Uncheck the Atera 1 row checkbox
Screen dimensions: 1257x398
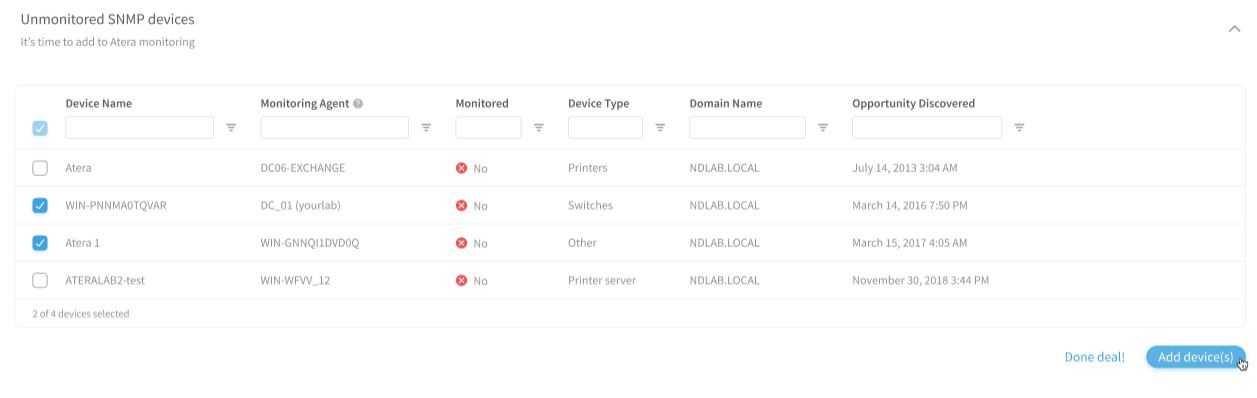tap(40, 243)
